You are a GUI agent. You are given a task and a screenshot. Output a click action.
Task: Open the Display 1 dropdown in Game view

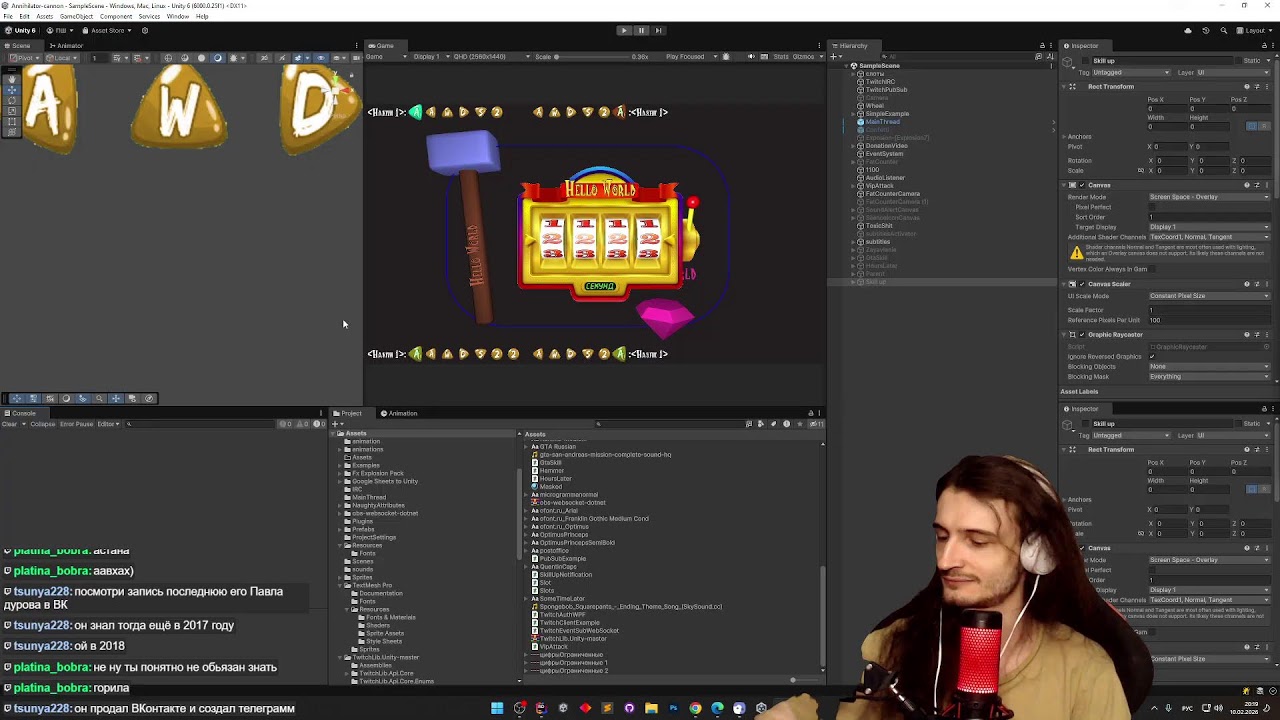tap(430, 57)
